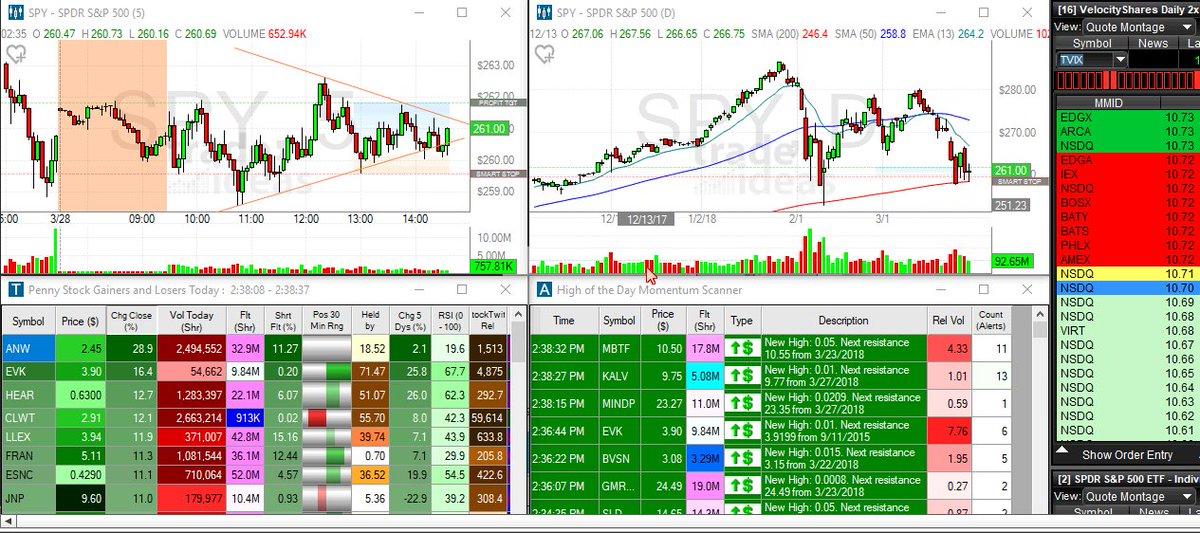Click the yellow NSDQ 10.71 row

coord(1128,272)
